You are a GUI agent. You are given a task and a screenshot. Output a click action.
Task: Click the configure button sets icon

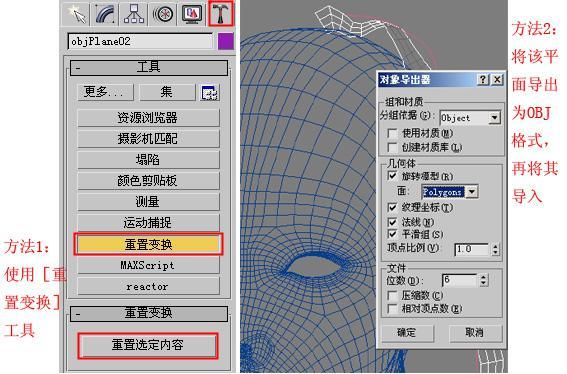(x=210, y=93)
